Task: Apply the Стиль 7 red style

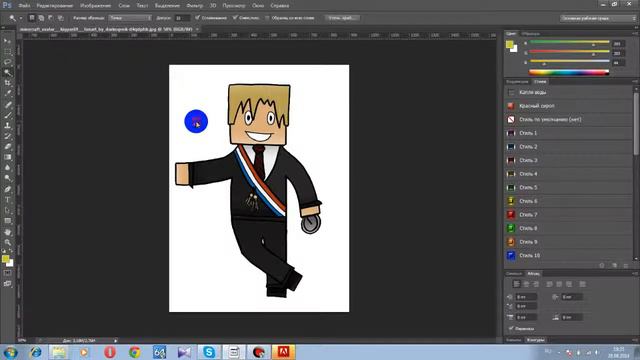Action: [x=569, y=214]
